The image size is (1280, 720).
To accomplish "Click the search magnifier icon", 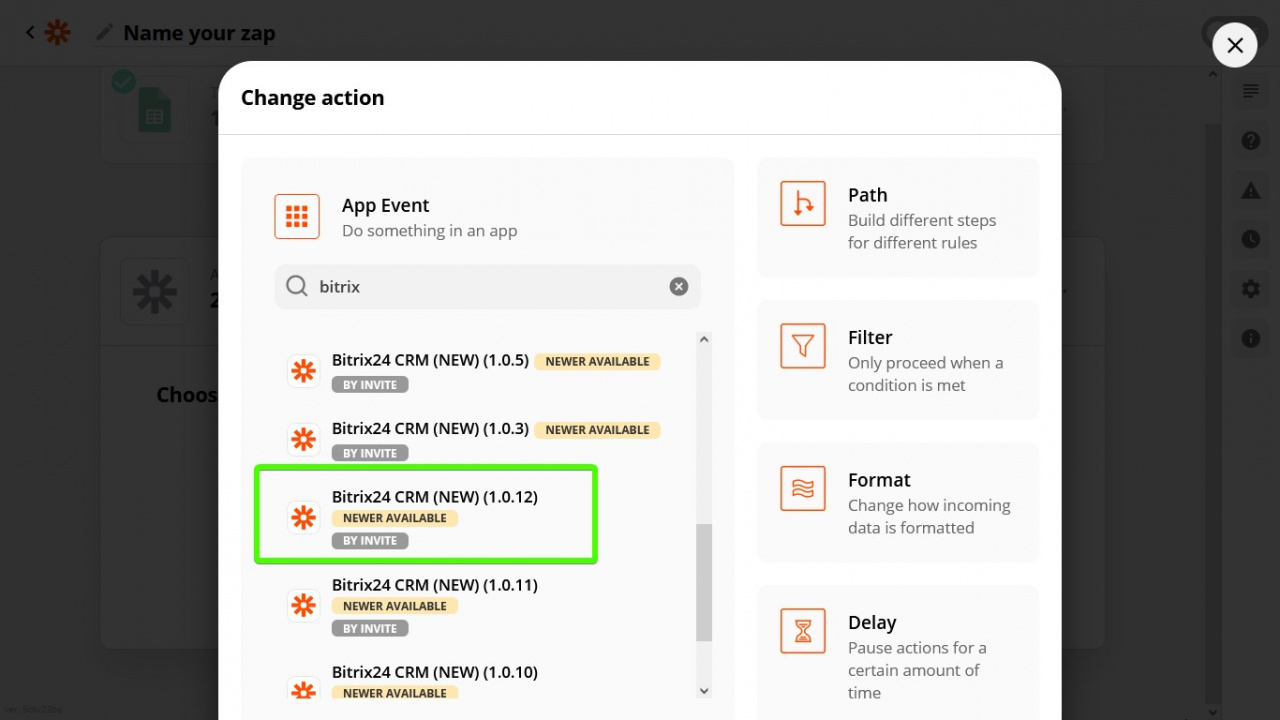I will click(x=297, y=287).
